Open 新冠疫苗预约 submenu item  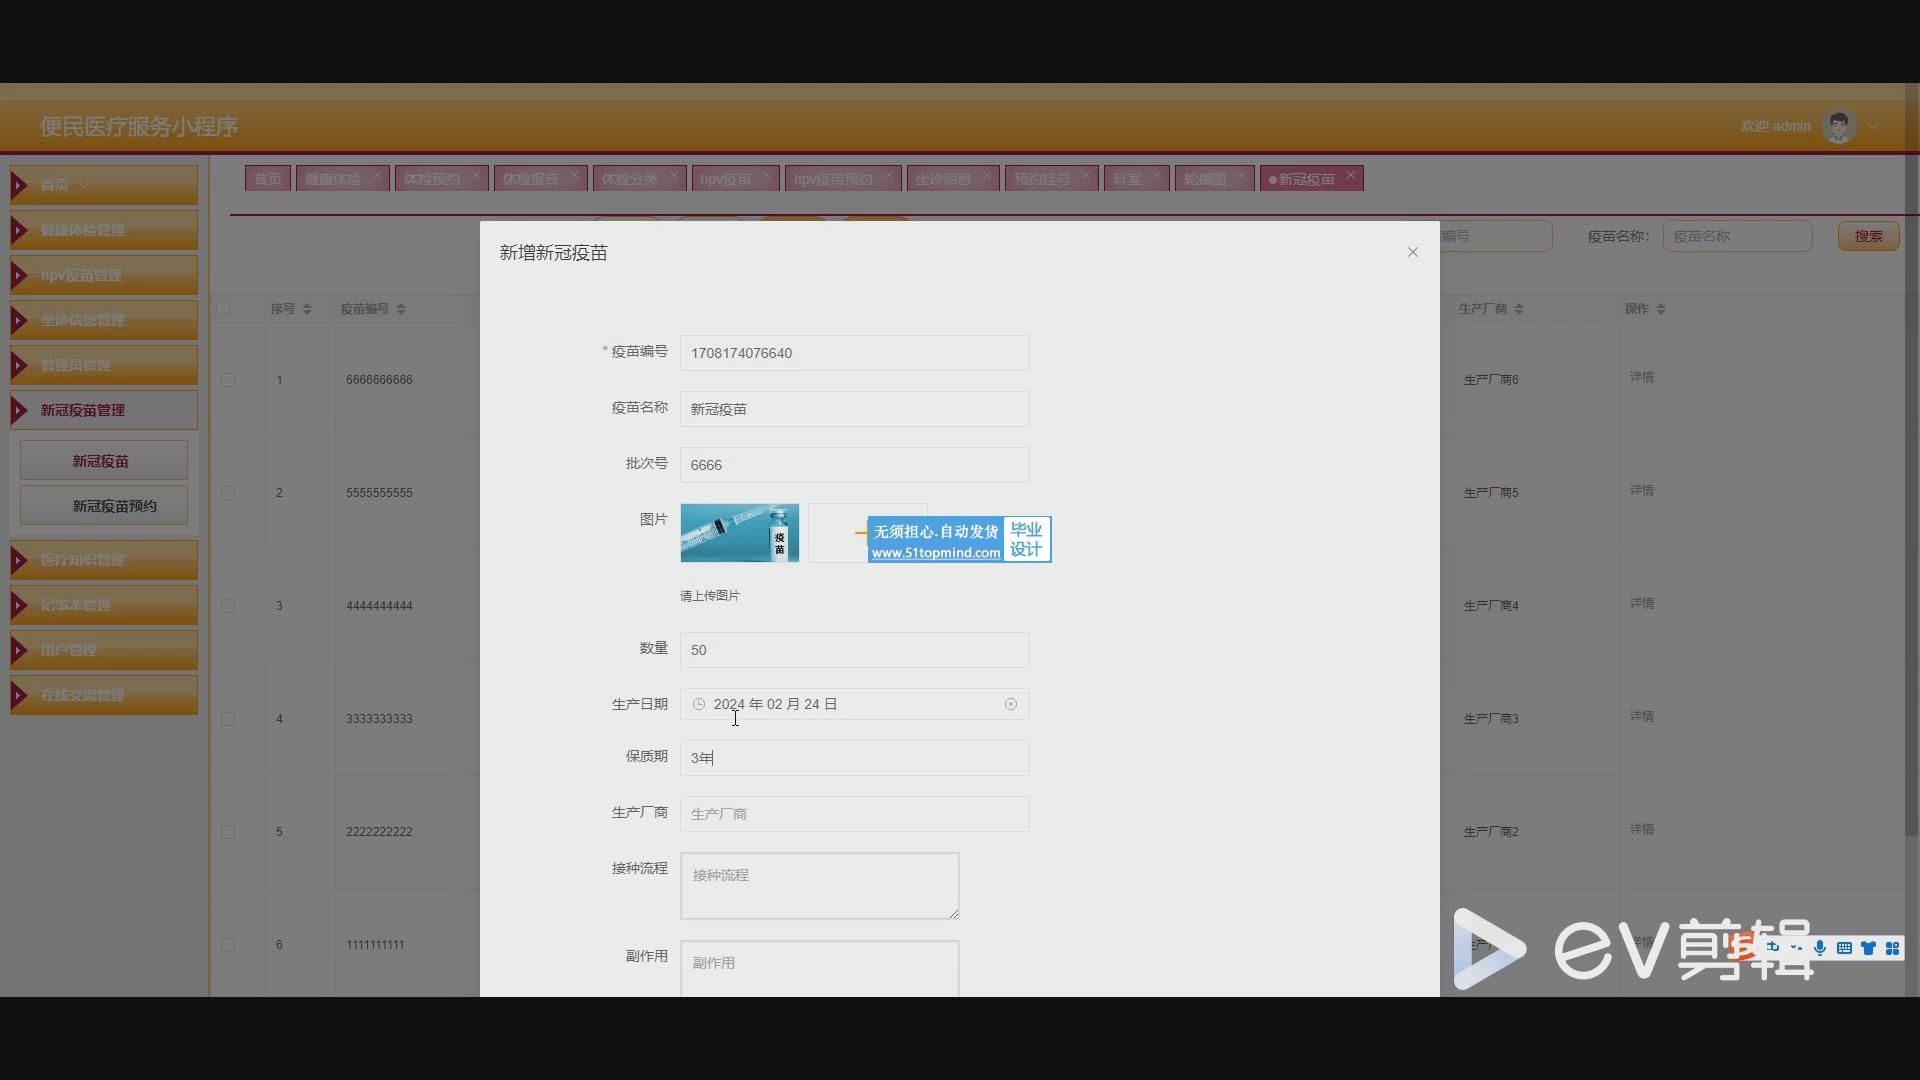[x=104, y=506]
